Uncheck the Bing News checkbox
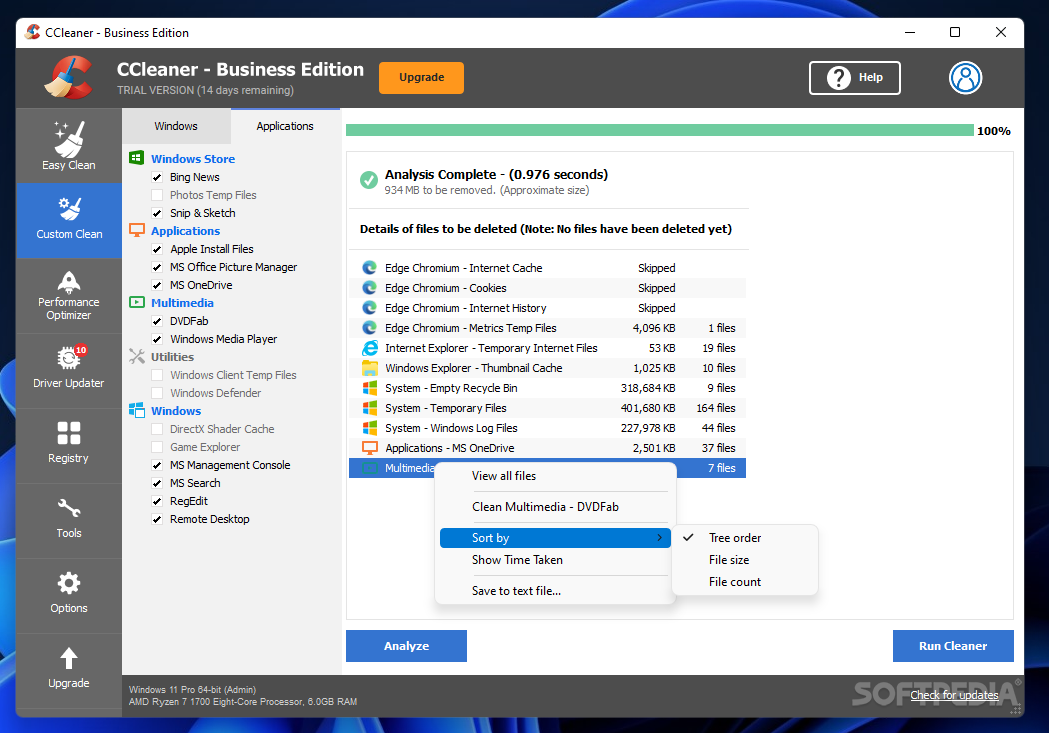Image resolution: width=1049 pixels, height=733 pixels. tap(157, 177)
